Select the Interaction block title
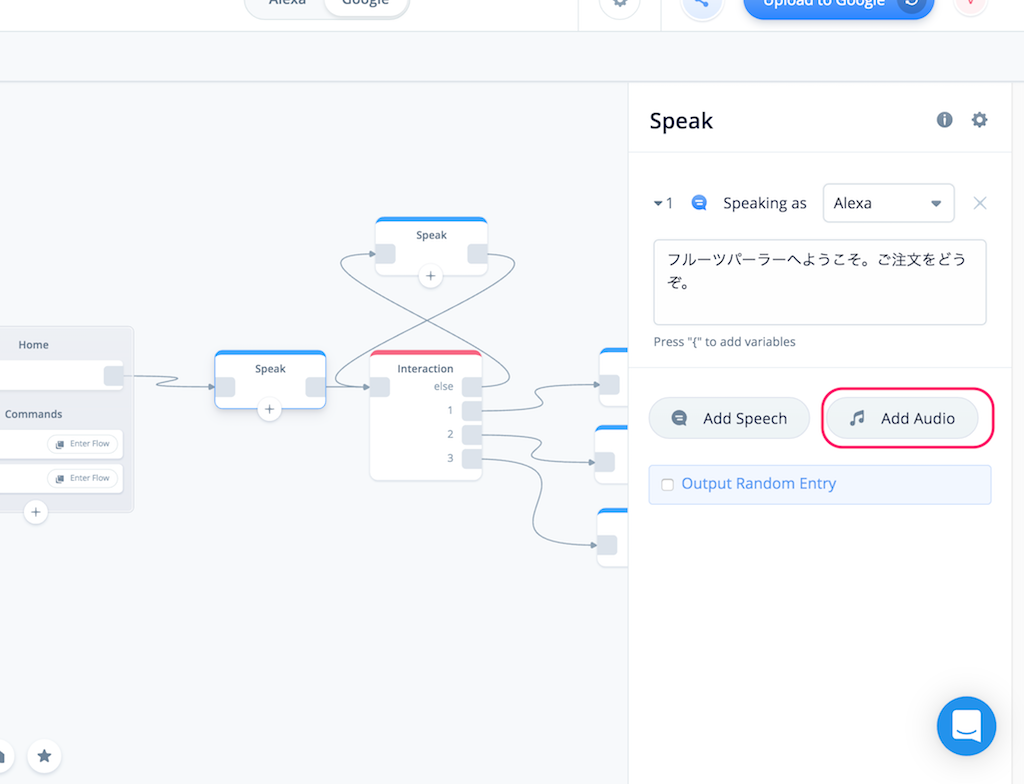The width and height of the screenshot is (1024, 784). 425,368
